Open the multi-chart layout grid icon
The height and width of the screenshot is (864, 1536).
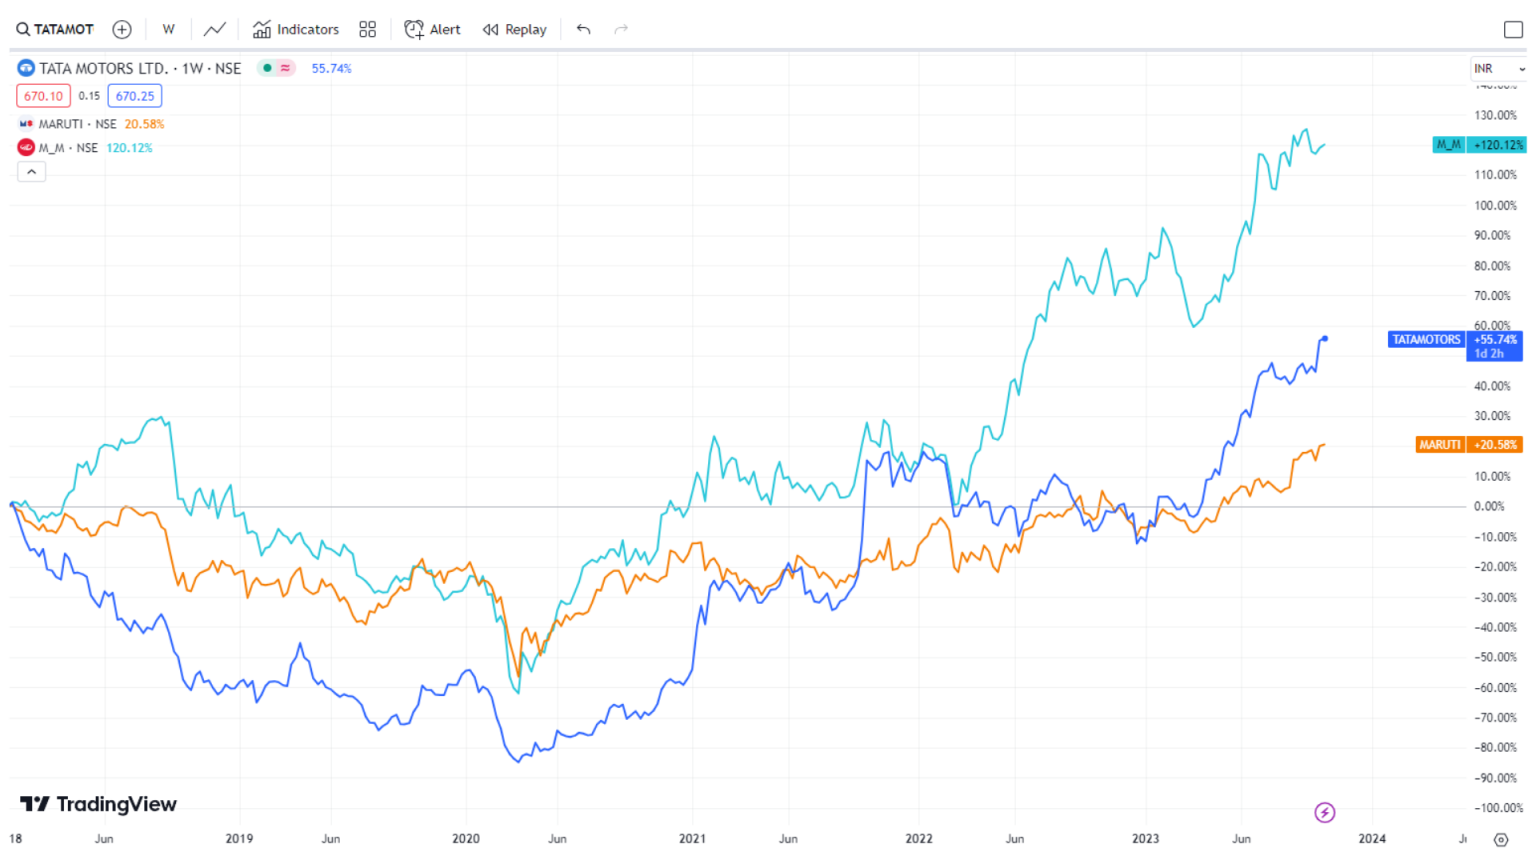pyautogui.click(x=367, y=29)
